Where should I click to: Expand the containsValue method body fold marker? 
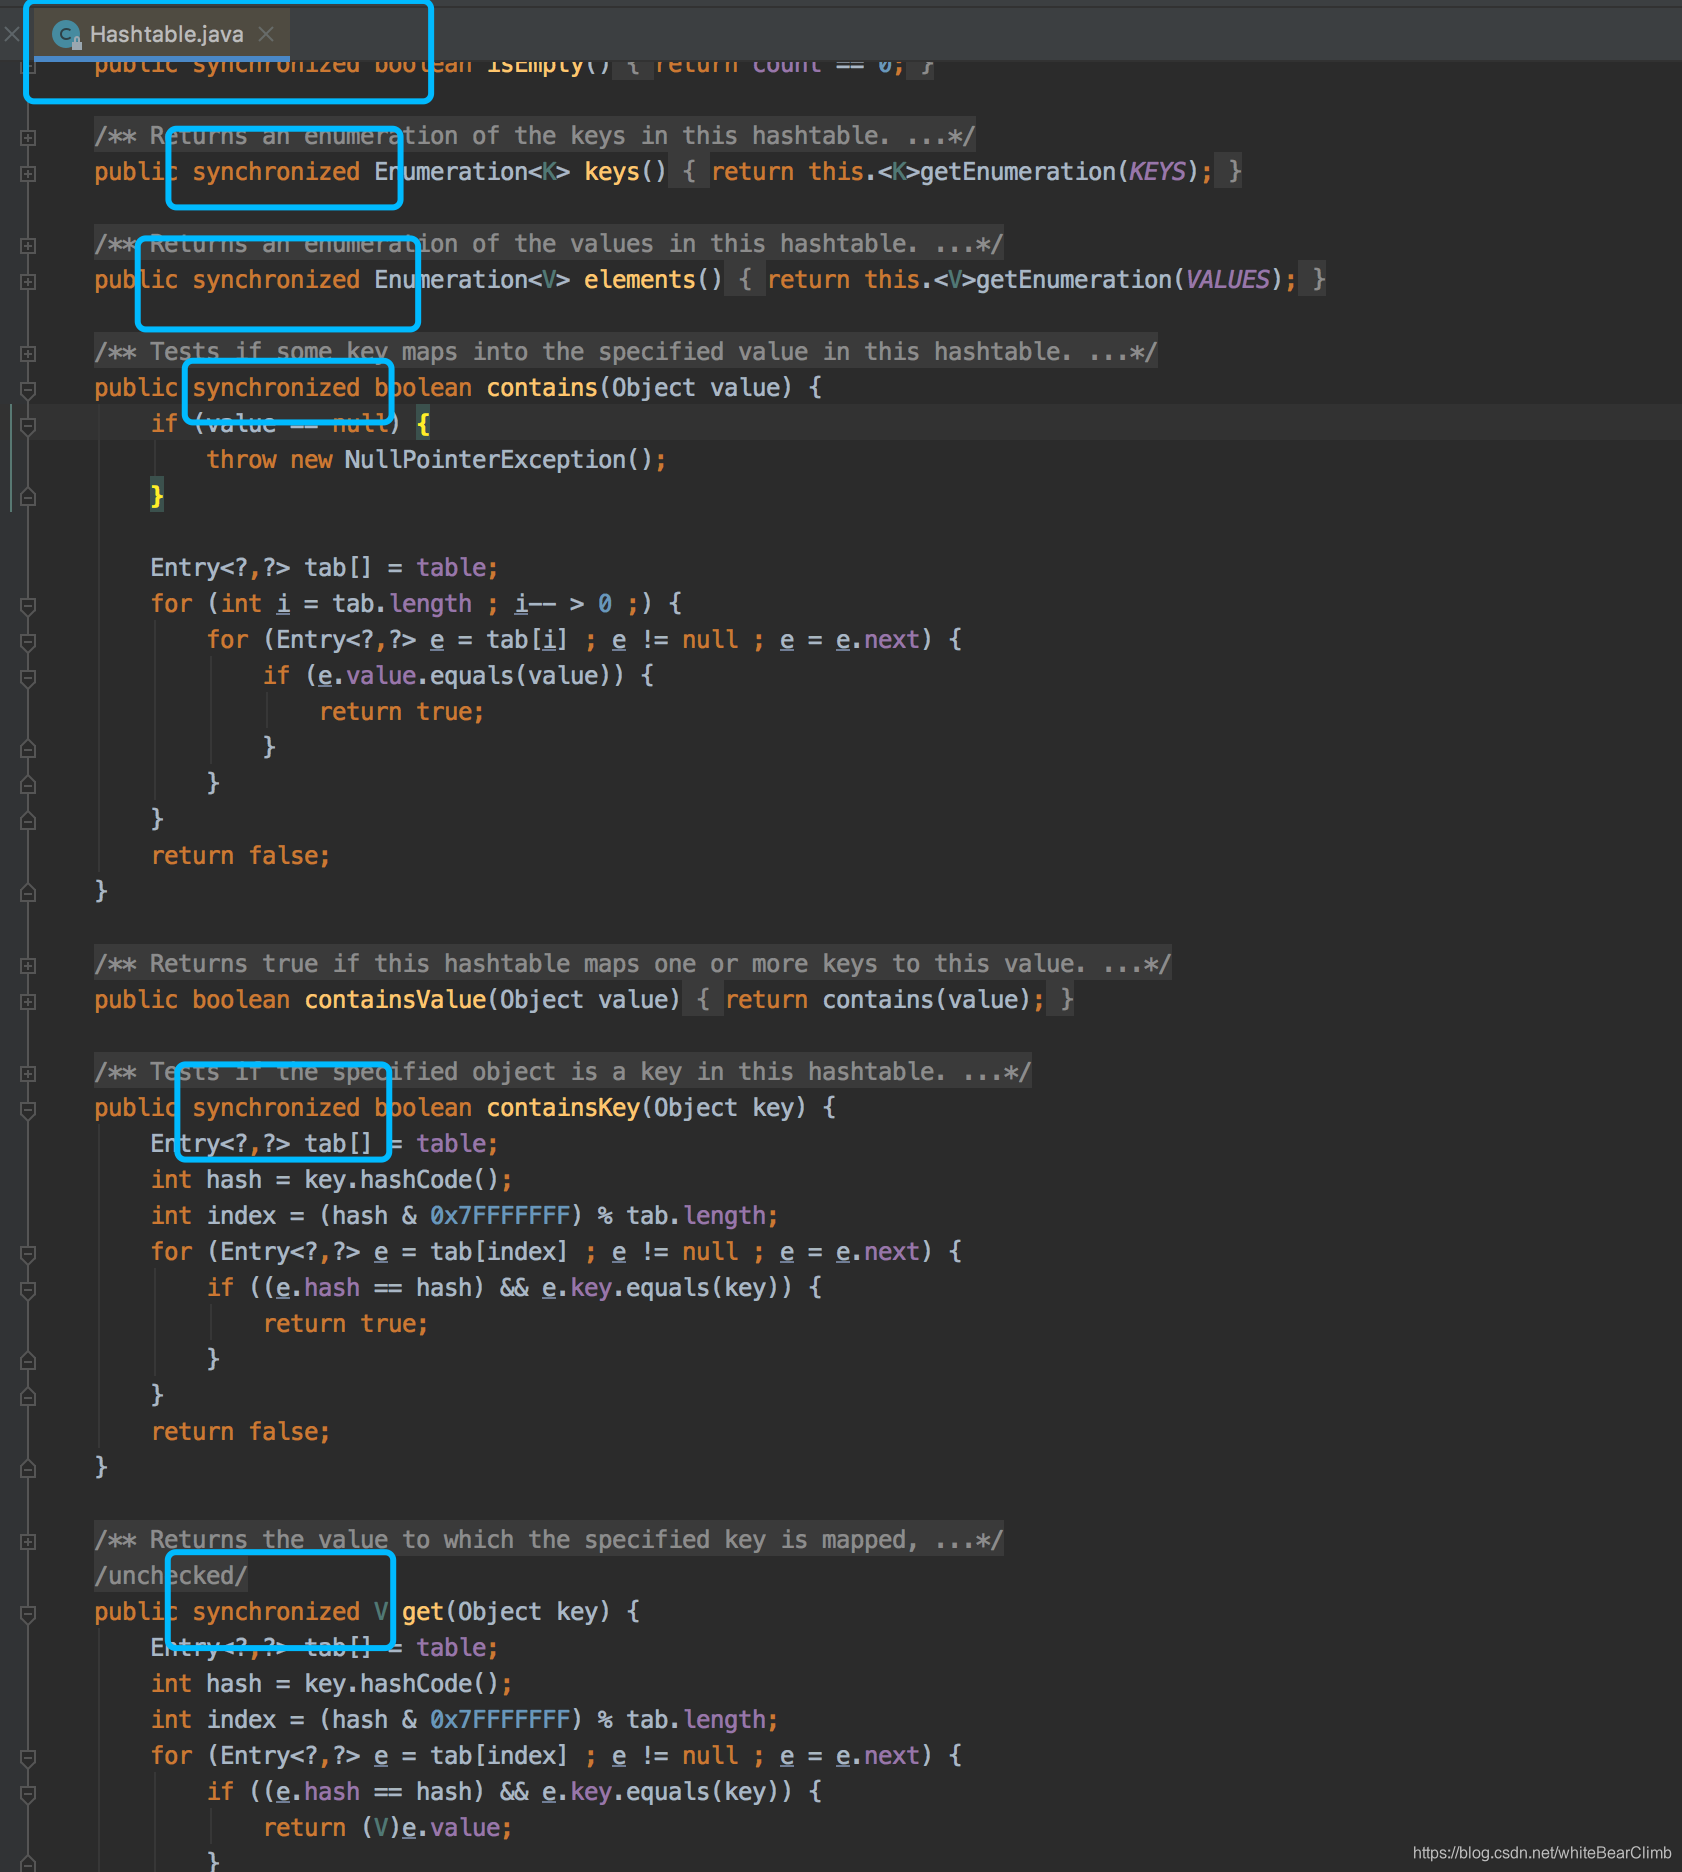coord(28,1001)
